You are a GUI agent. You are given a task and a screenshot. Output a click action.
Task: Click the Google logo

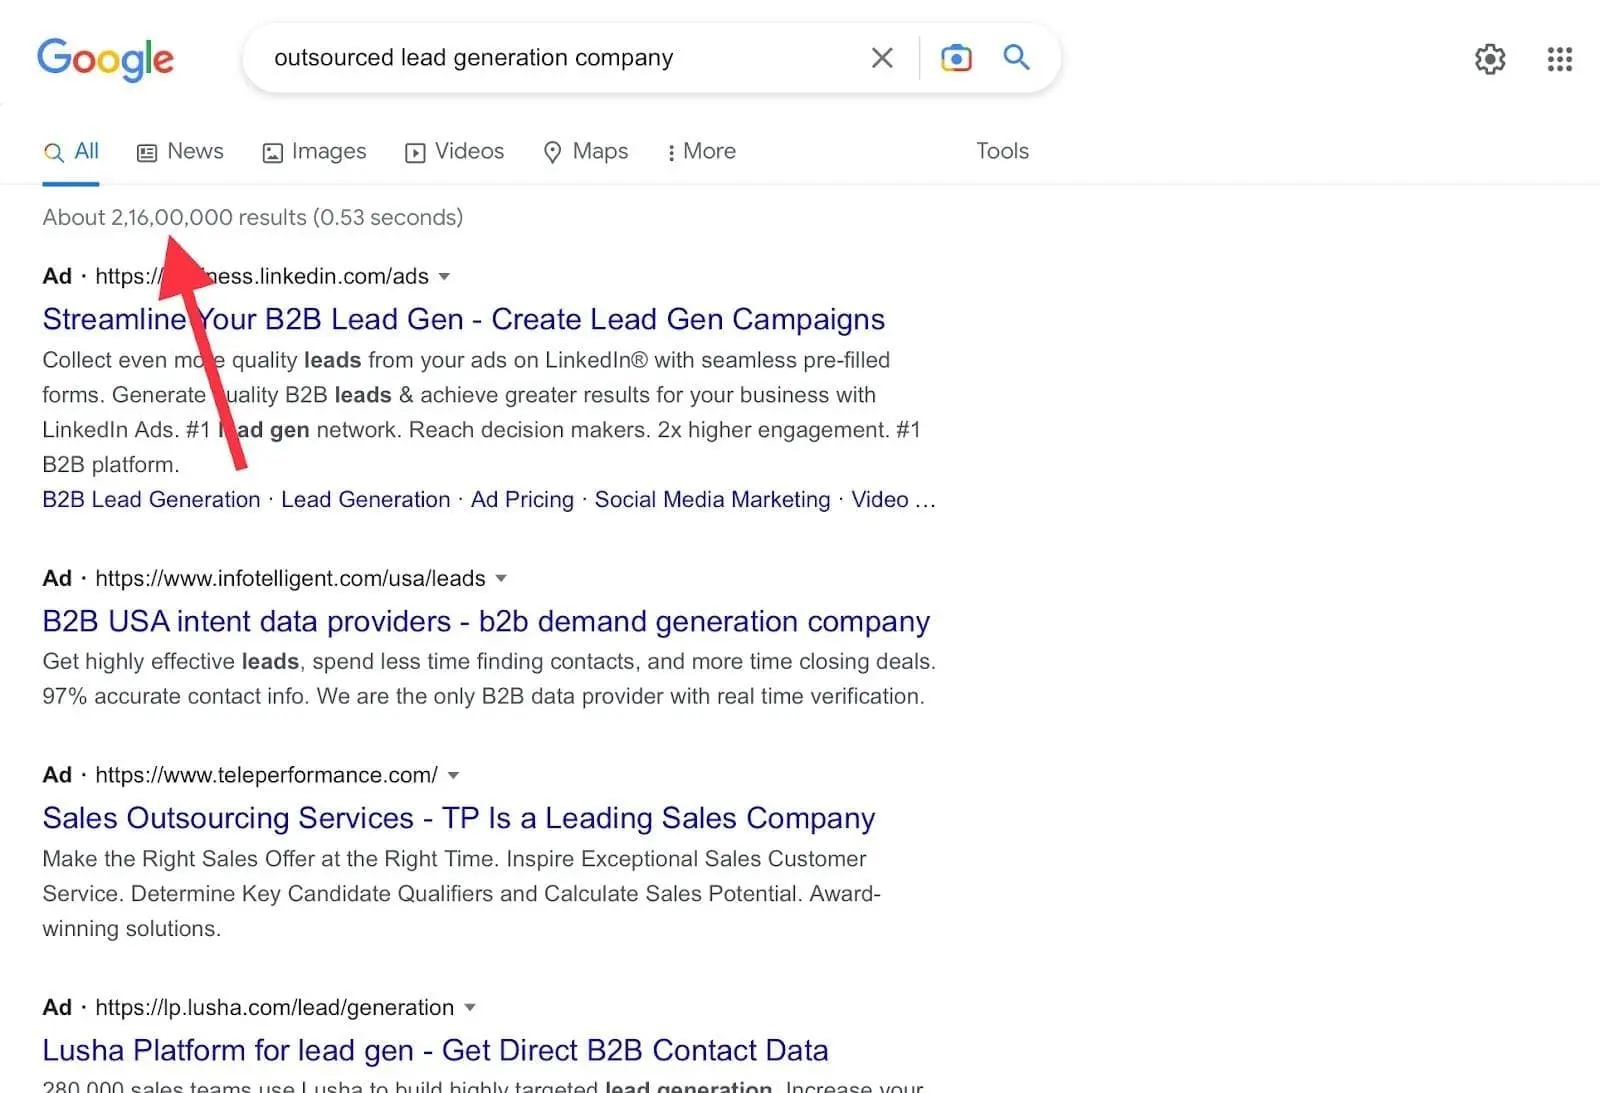click(x=105, y=59)
